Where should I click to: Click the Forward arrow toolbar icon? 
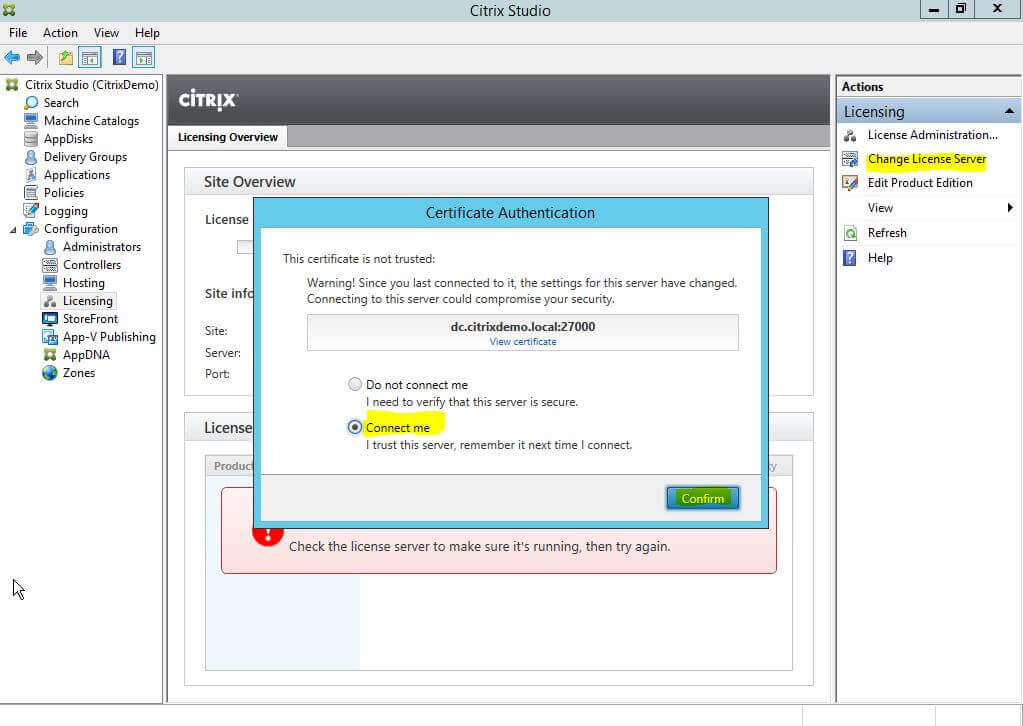[35, 57]
